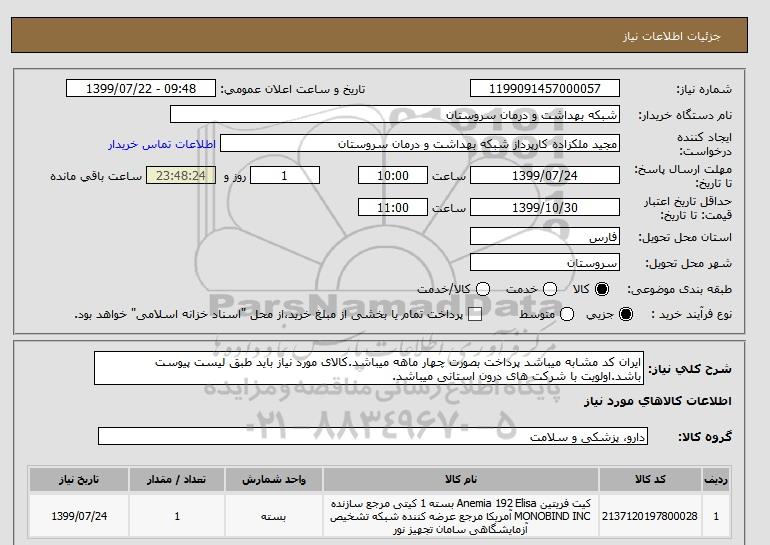Screen dimensions: 770x545
Task: Click the delivery city field سروستان
Action: pyautogui.click(x=545, y=262)
